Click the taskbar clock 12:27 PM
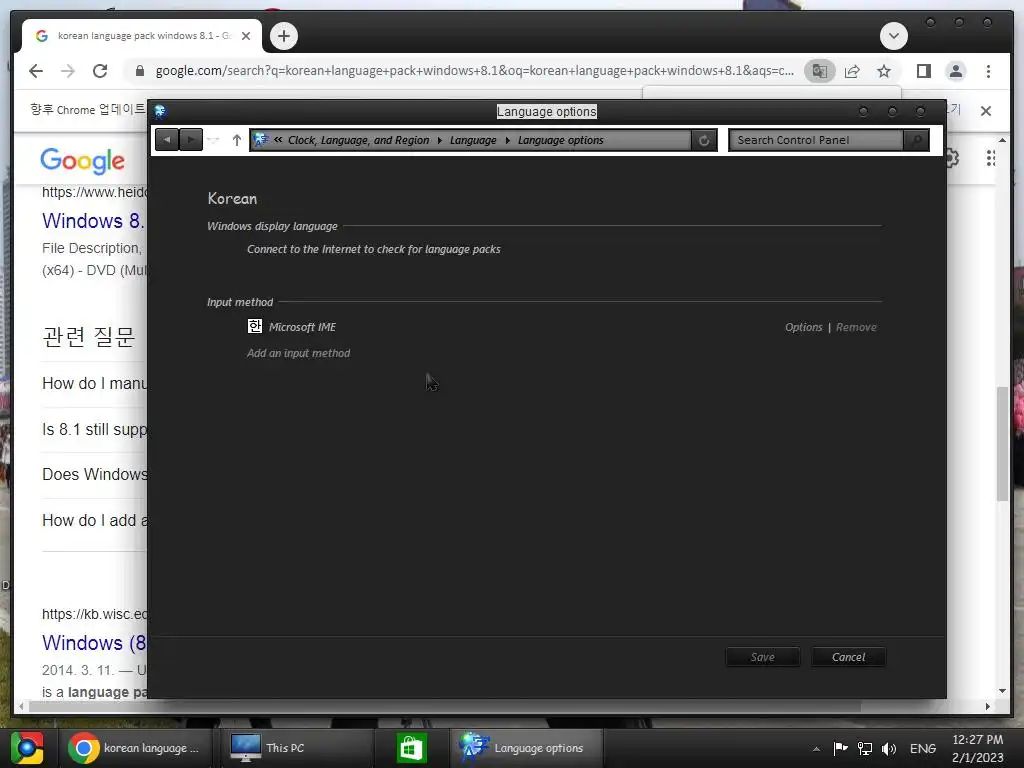Image resolution: width=1024 pixels, height=768 pixels. click(978, 748)
